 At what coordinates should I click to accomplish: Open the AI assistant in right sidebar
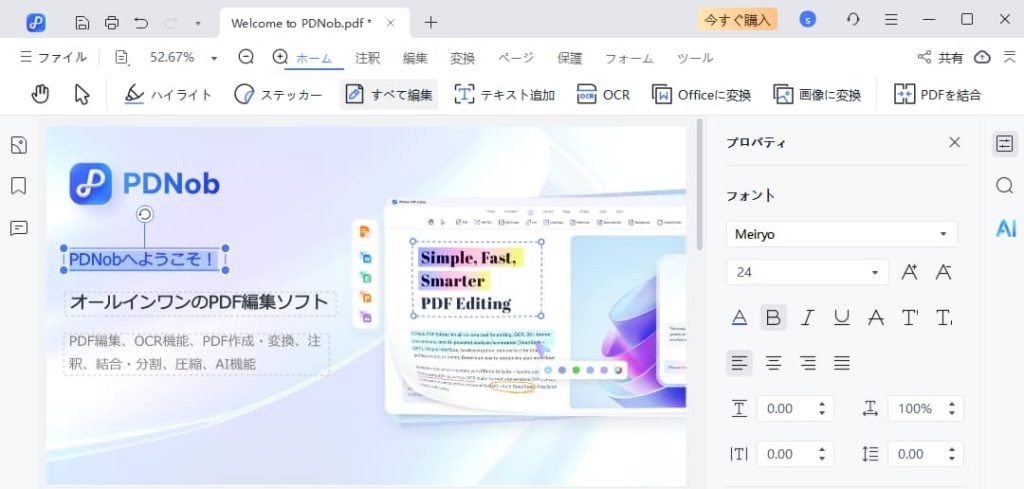(1006, 228)
